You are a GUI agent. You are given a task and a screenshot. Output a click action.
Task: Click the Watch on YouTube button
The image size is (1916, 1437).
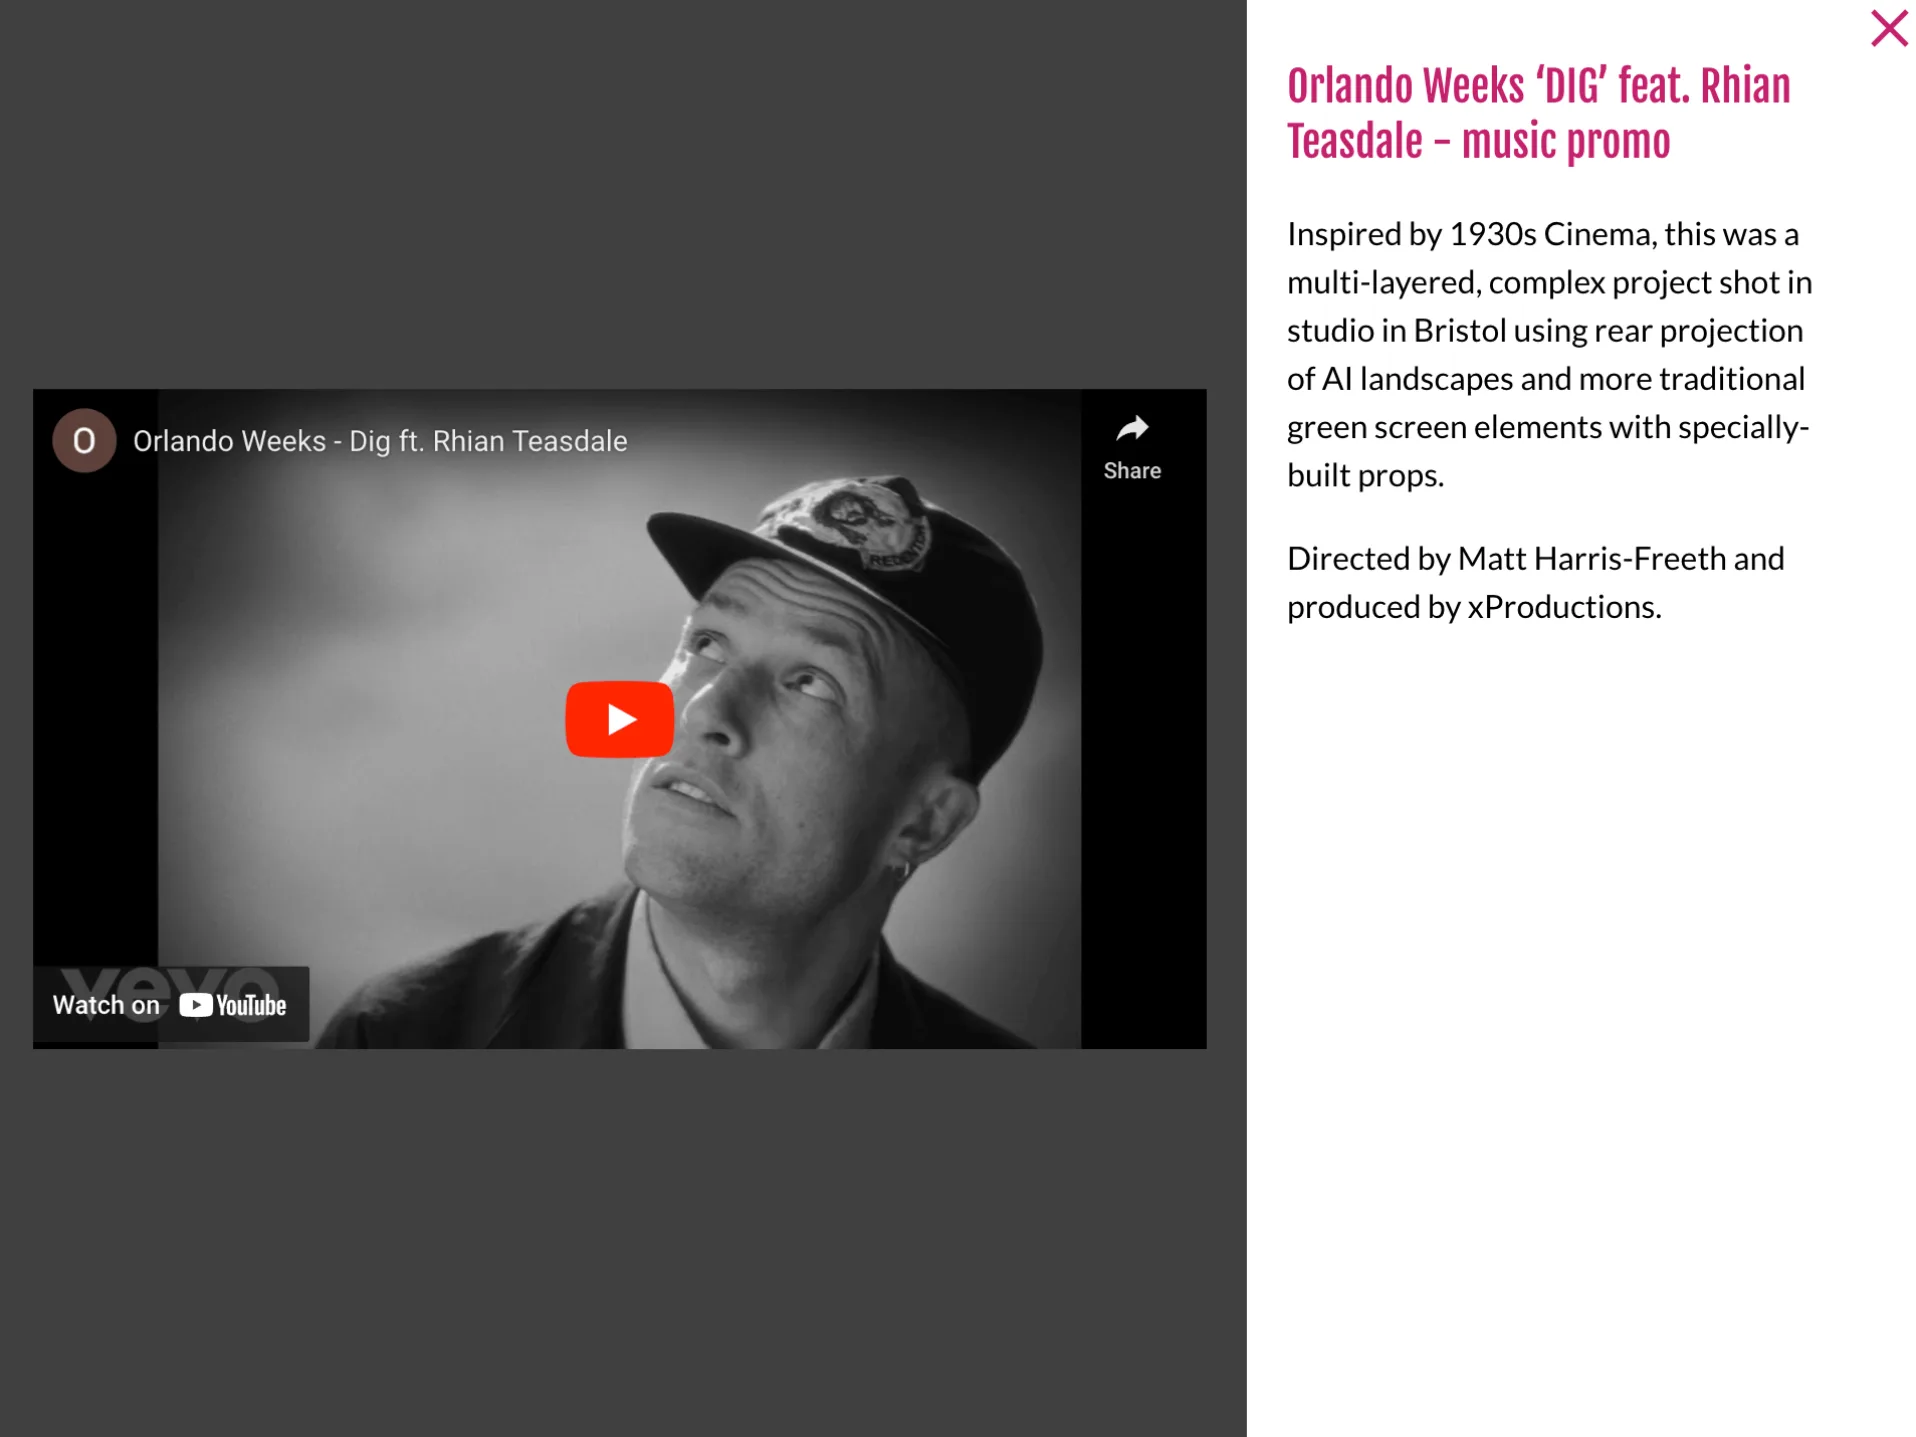tap(171, 1004)
